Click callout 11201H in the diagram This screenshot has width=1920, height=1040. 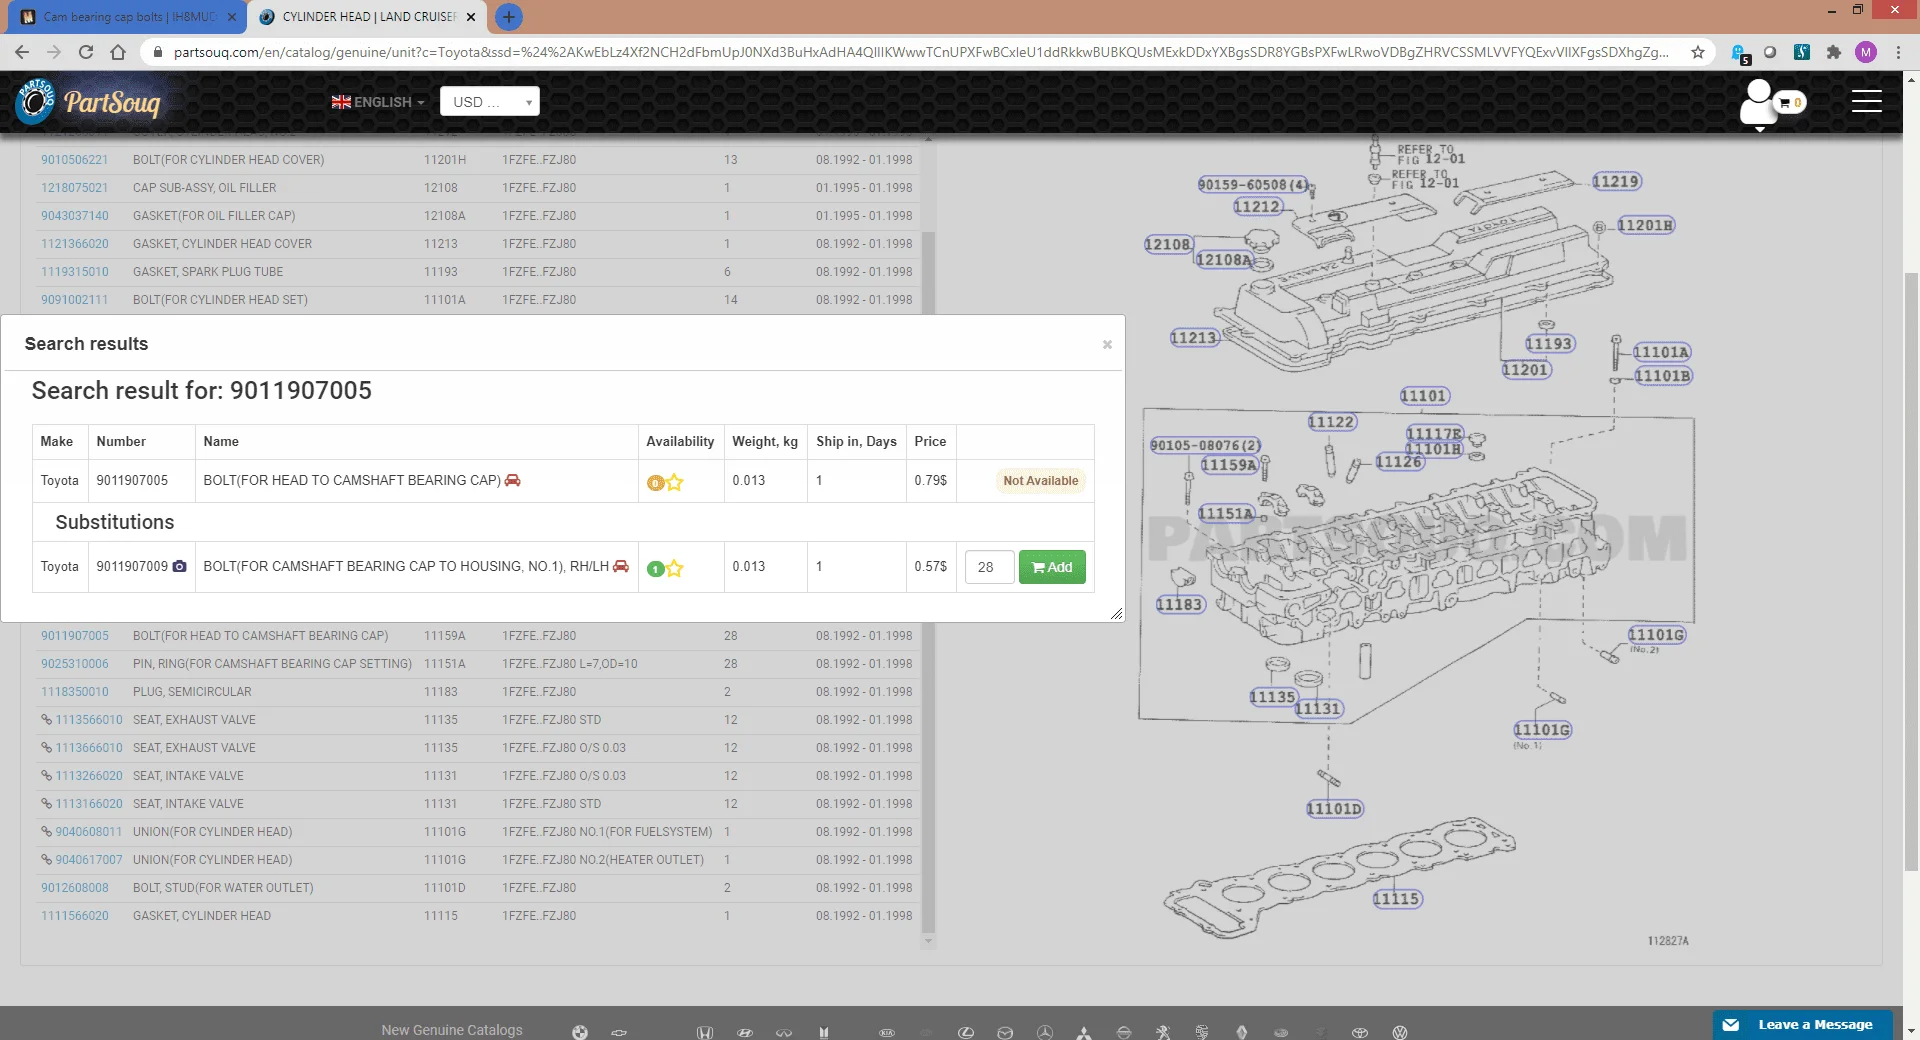point(1645,225)
